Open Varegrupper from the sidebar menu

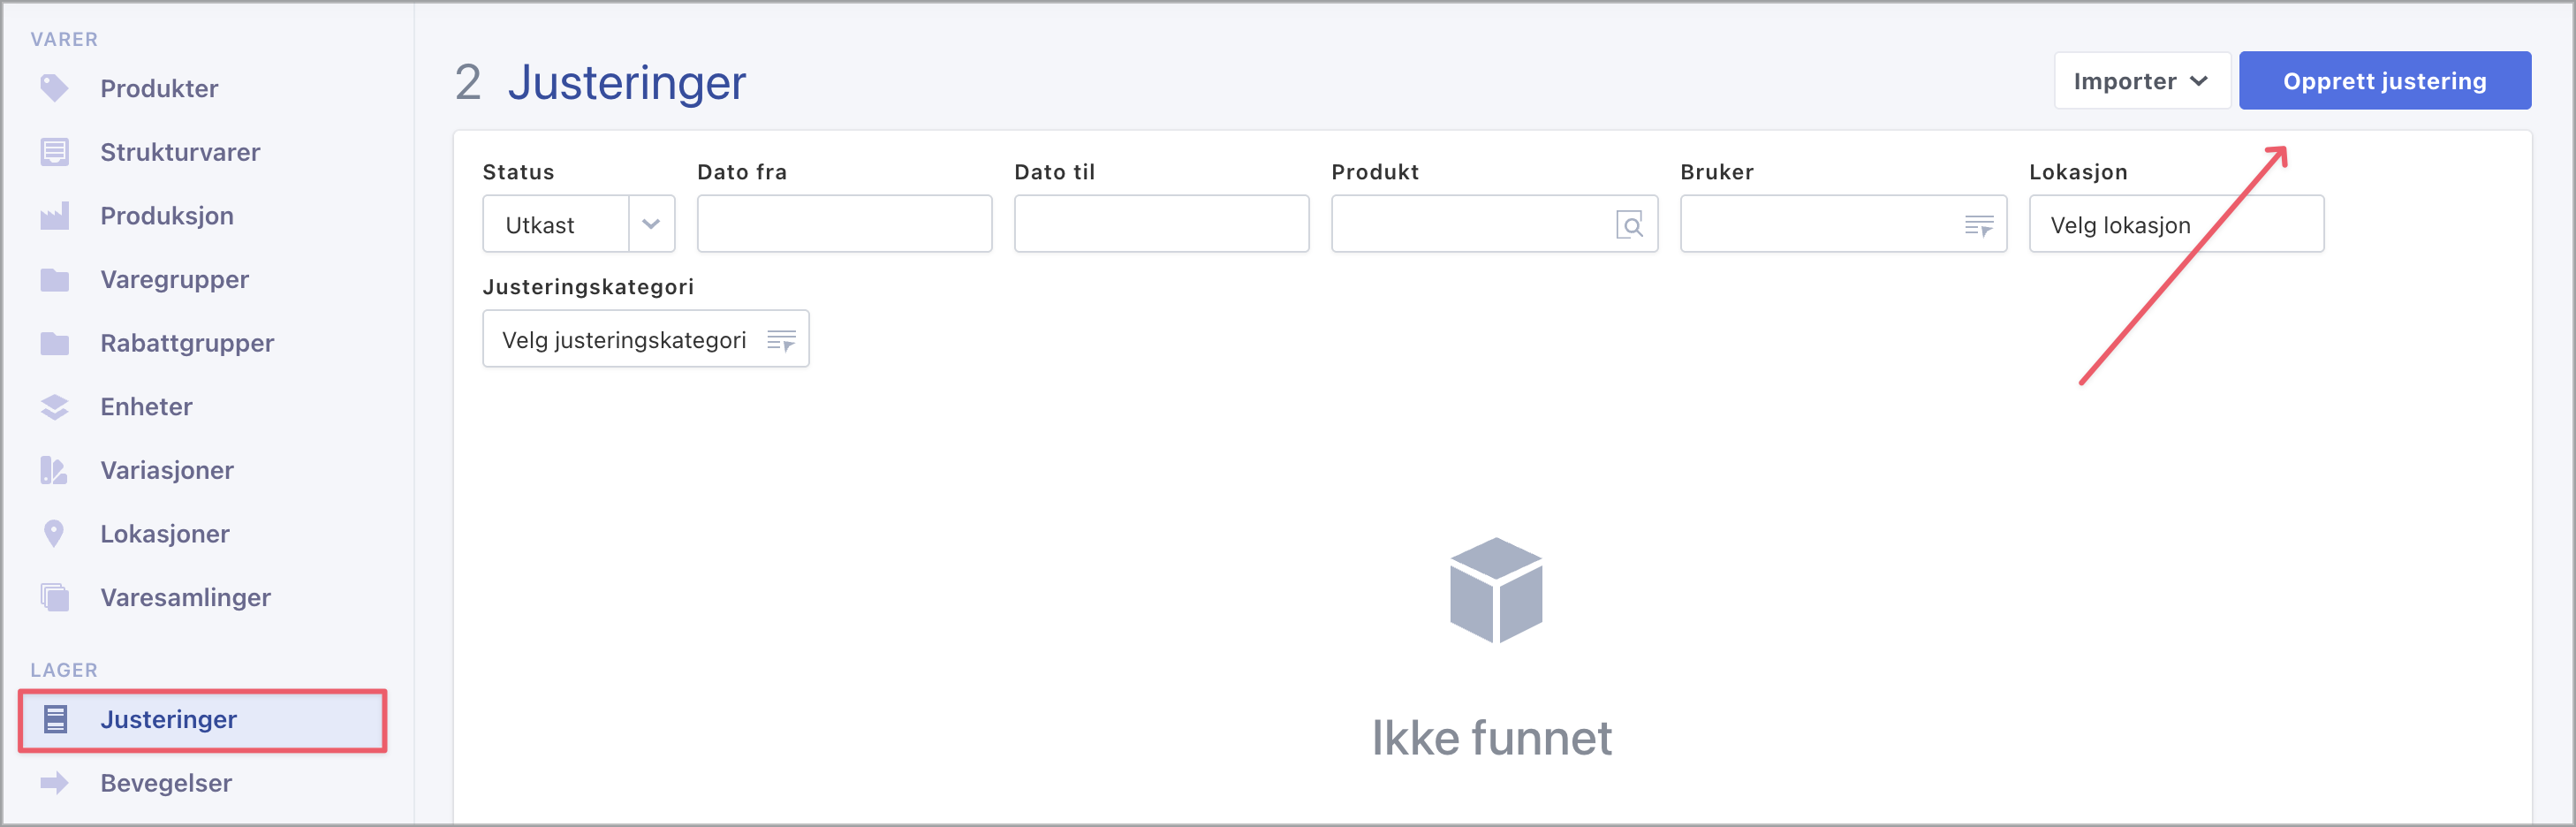[174, 280]
